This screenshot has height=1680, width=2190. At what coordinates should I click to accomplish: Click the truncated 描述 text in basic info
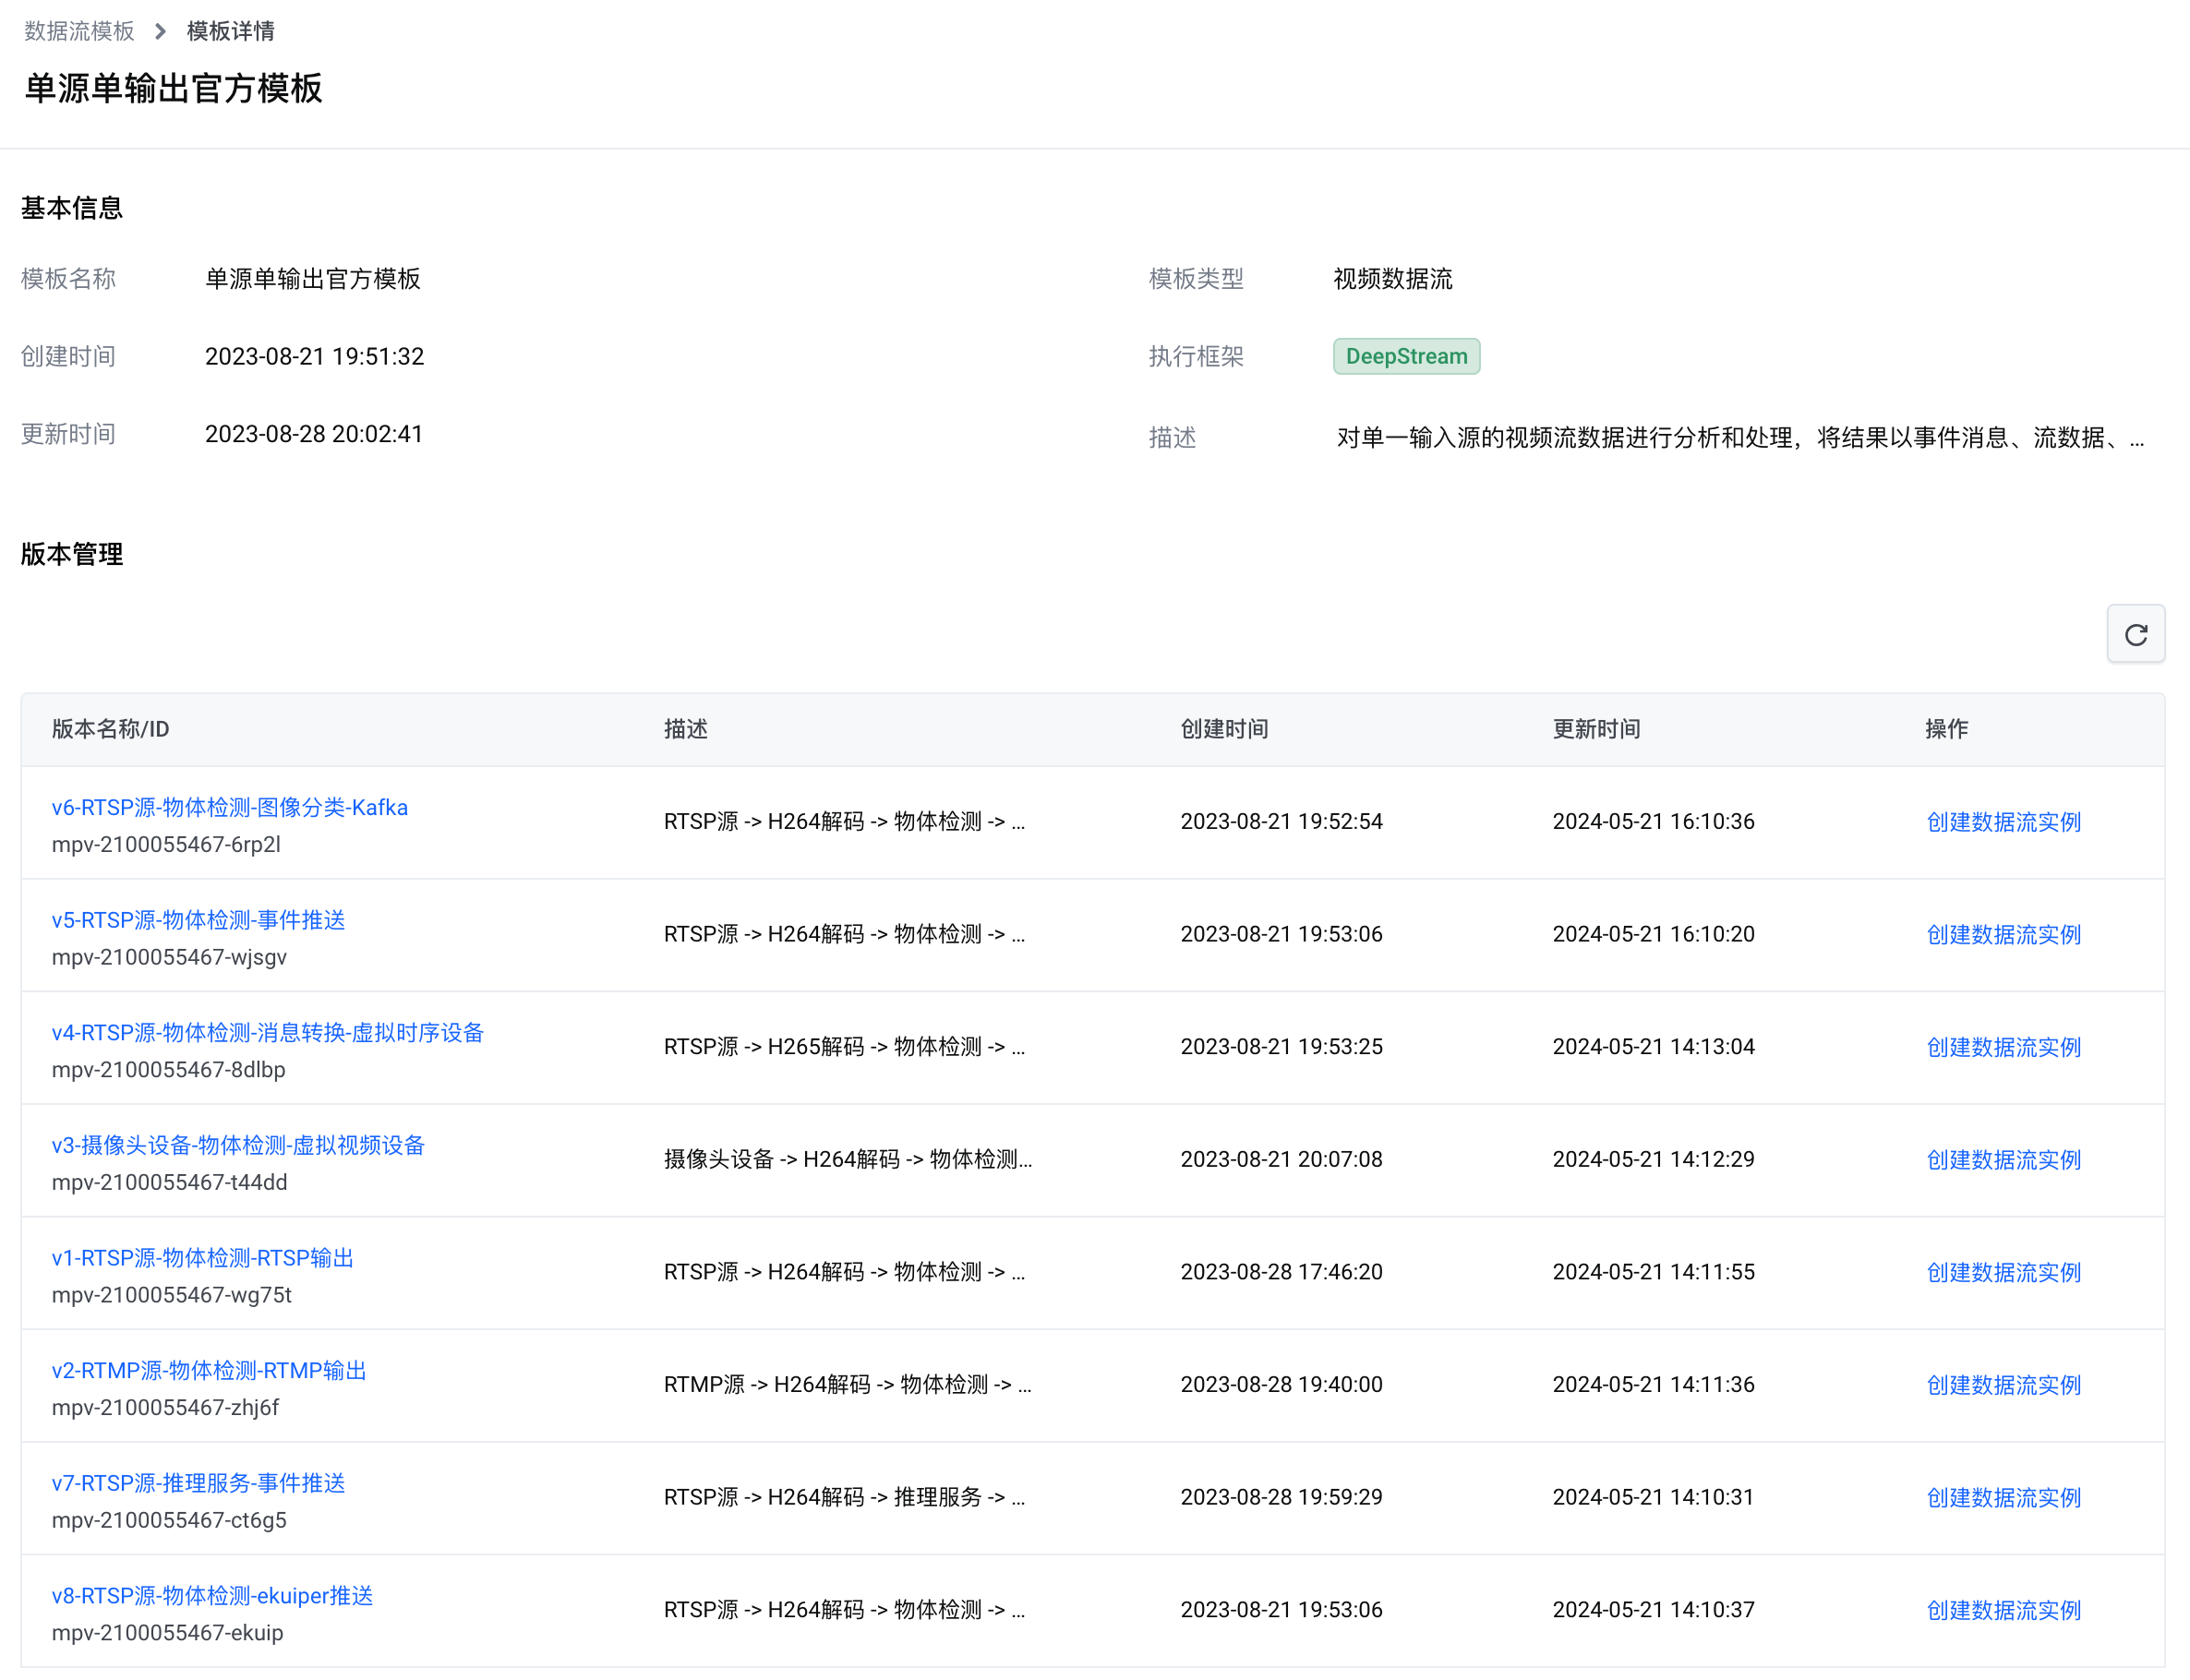pyautogui.click(x=1740, y=438)
